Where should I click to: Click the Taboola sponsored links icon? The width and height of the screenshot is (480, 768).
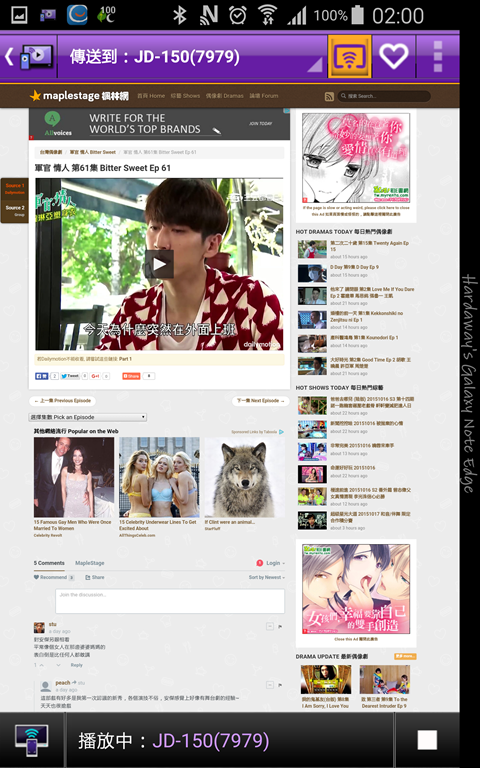click(281, 432)
